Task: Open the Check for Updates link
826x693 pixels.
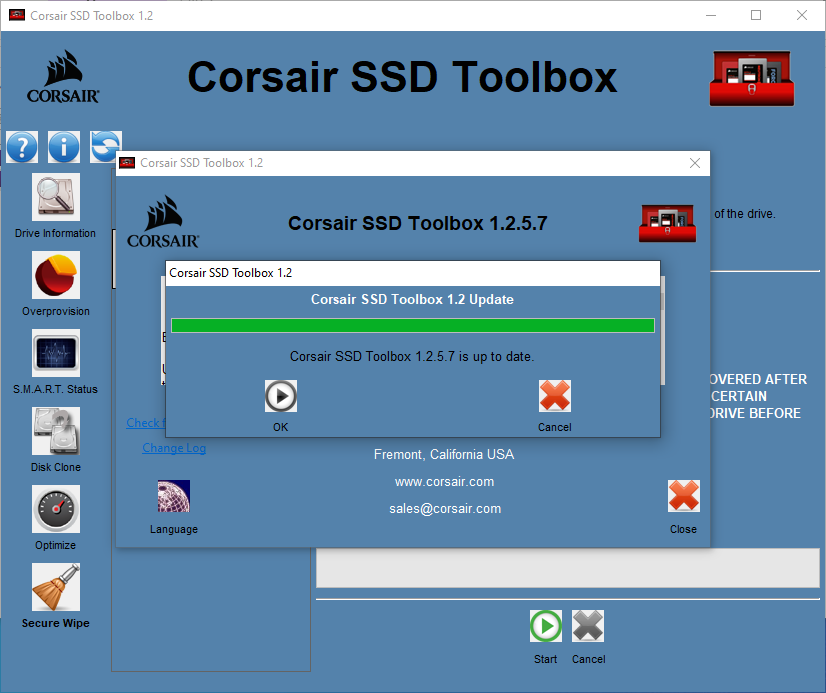Action: pos(144,422)
